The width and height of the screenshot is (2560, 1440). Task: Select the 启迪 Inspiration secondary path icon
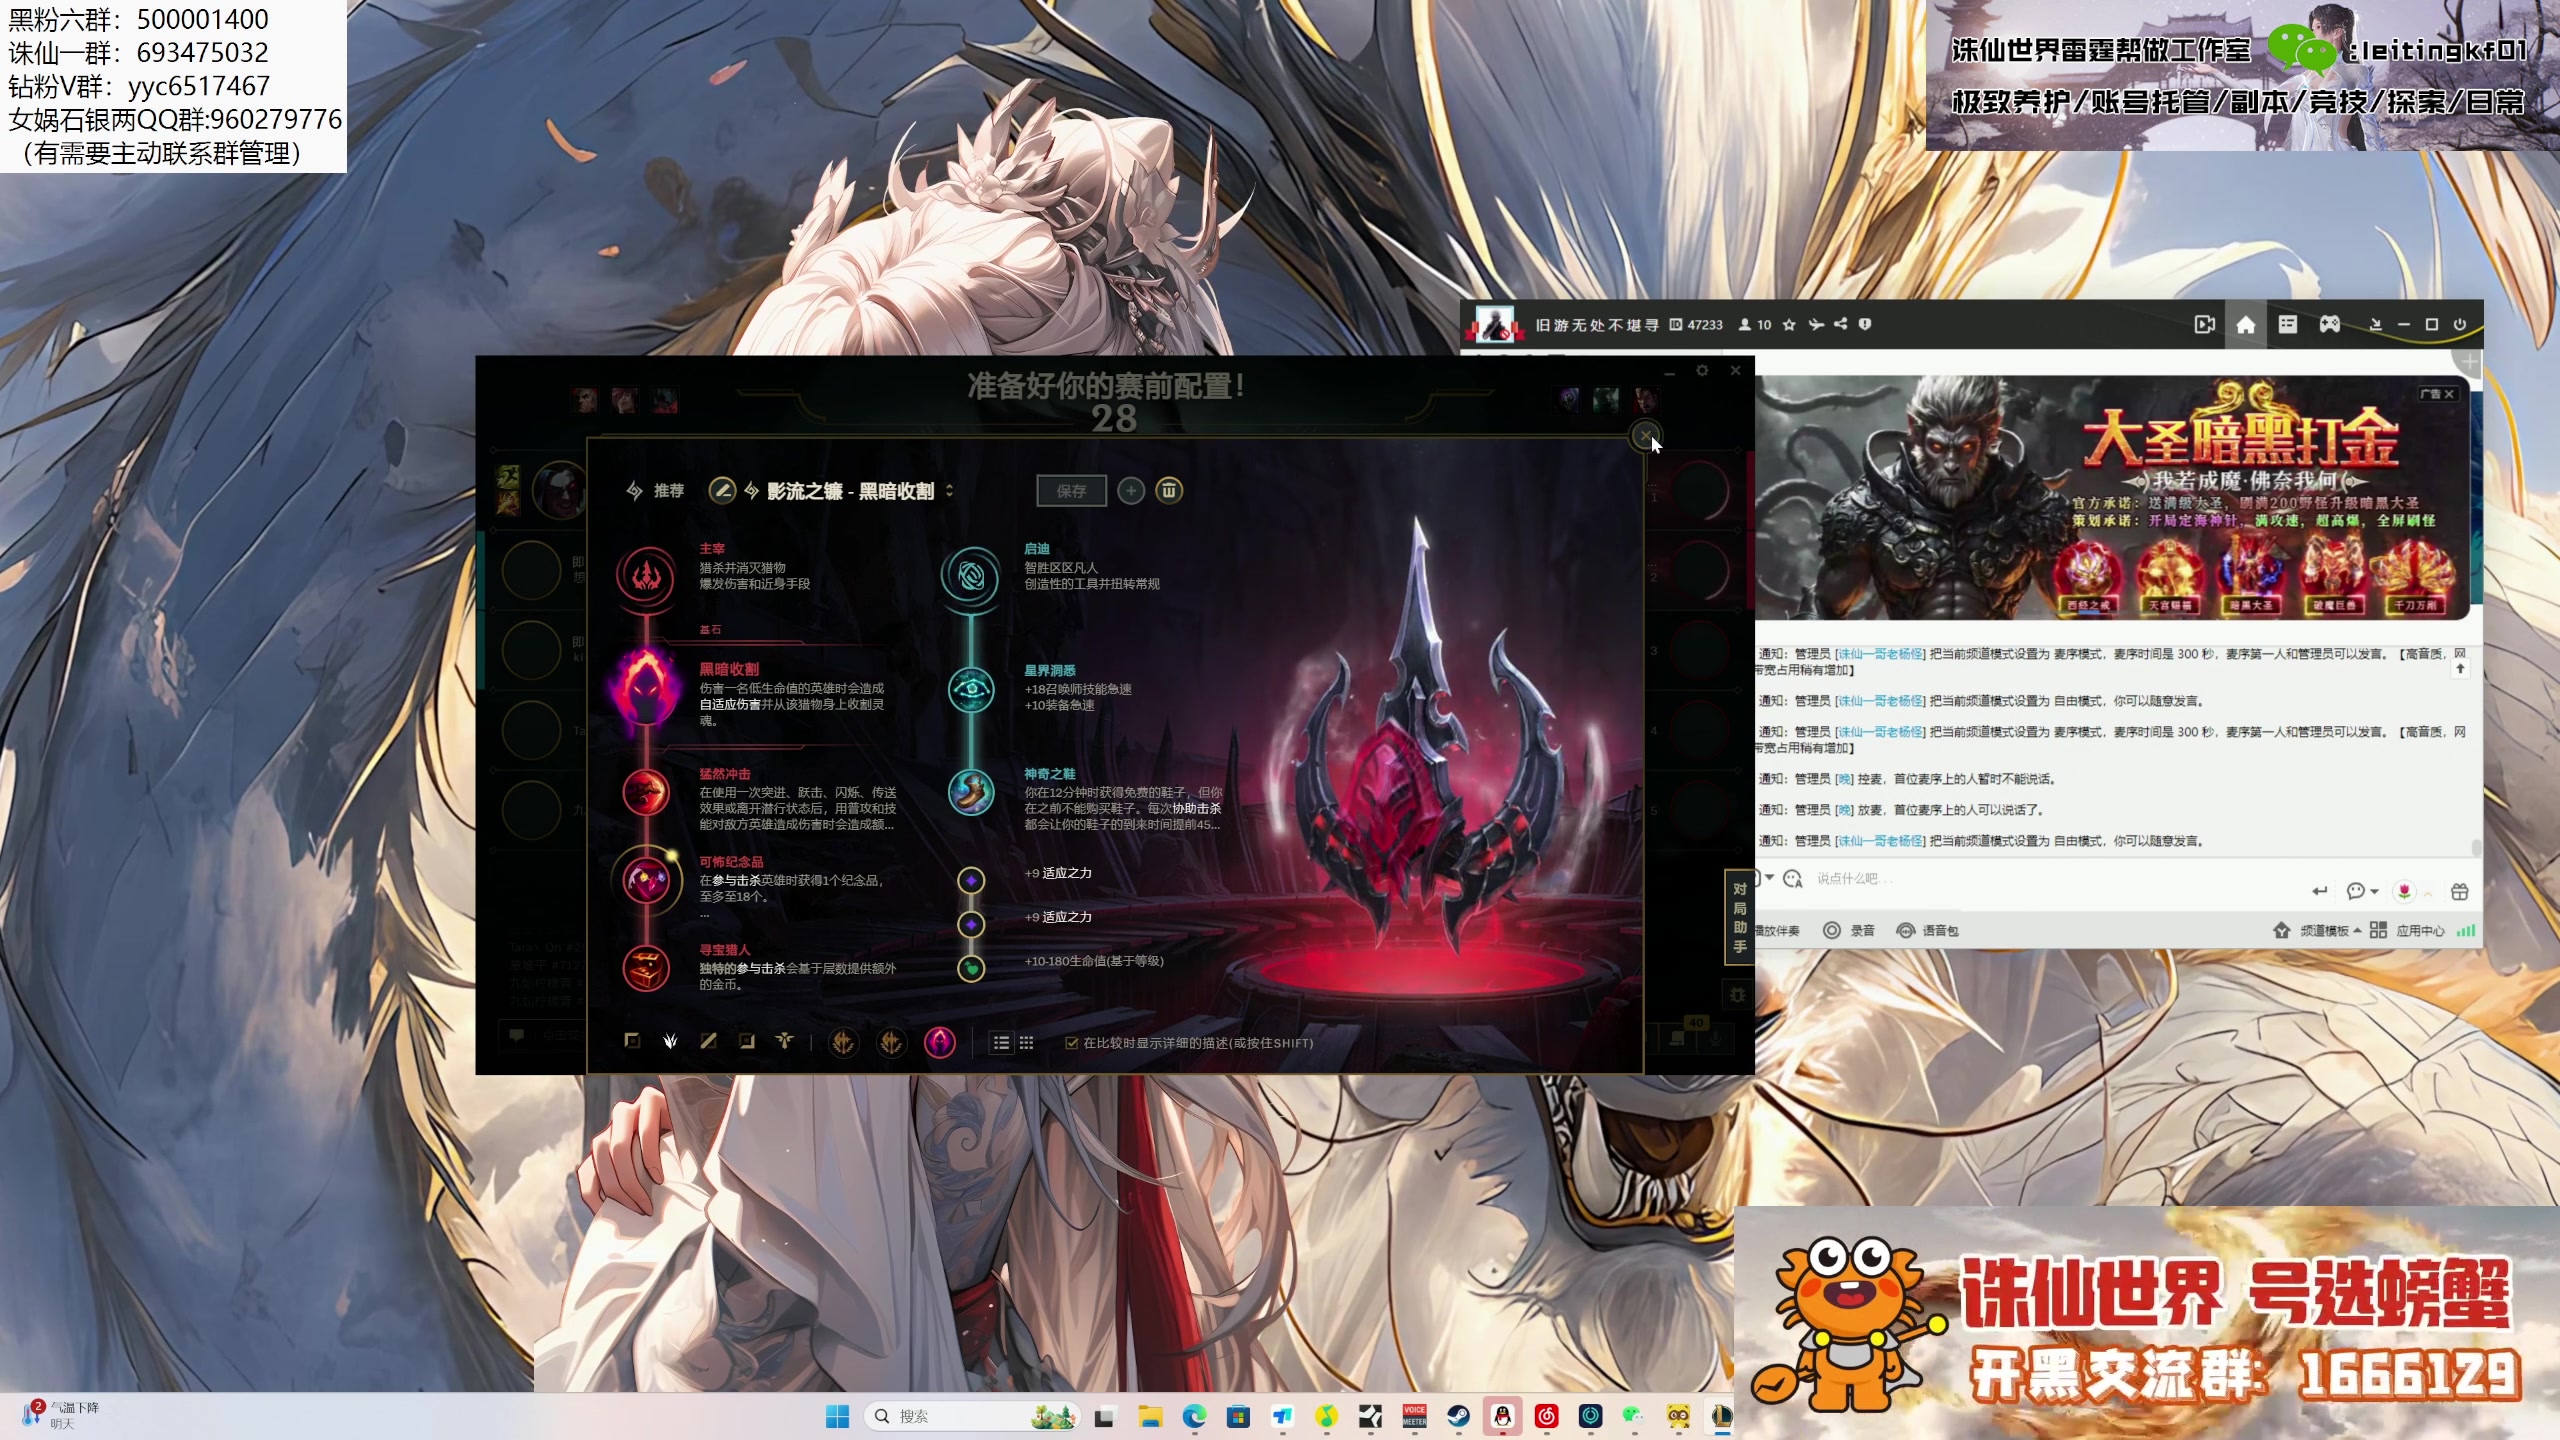(x=971, y=576)
